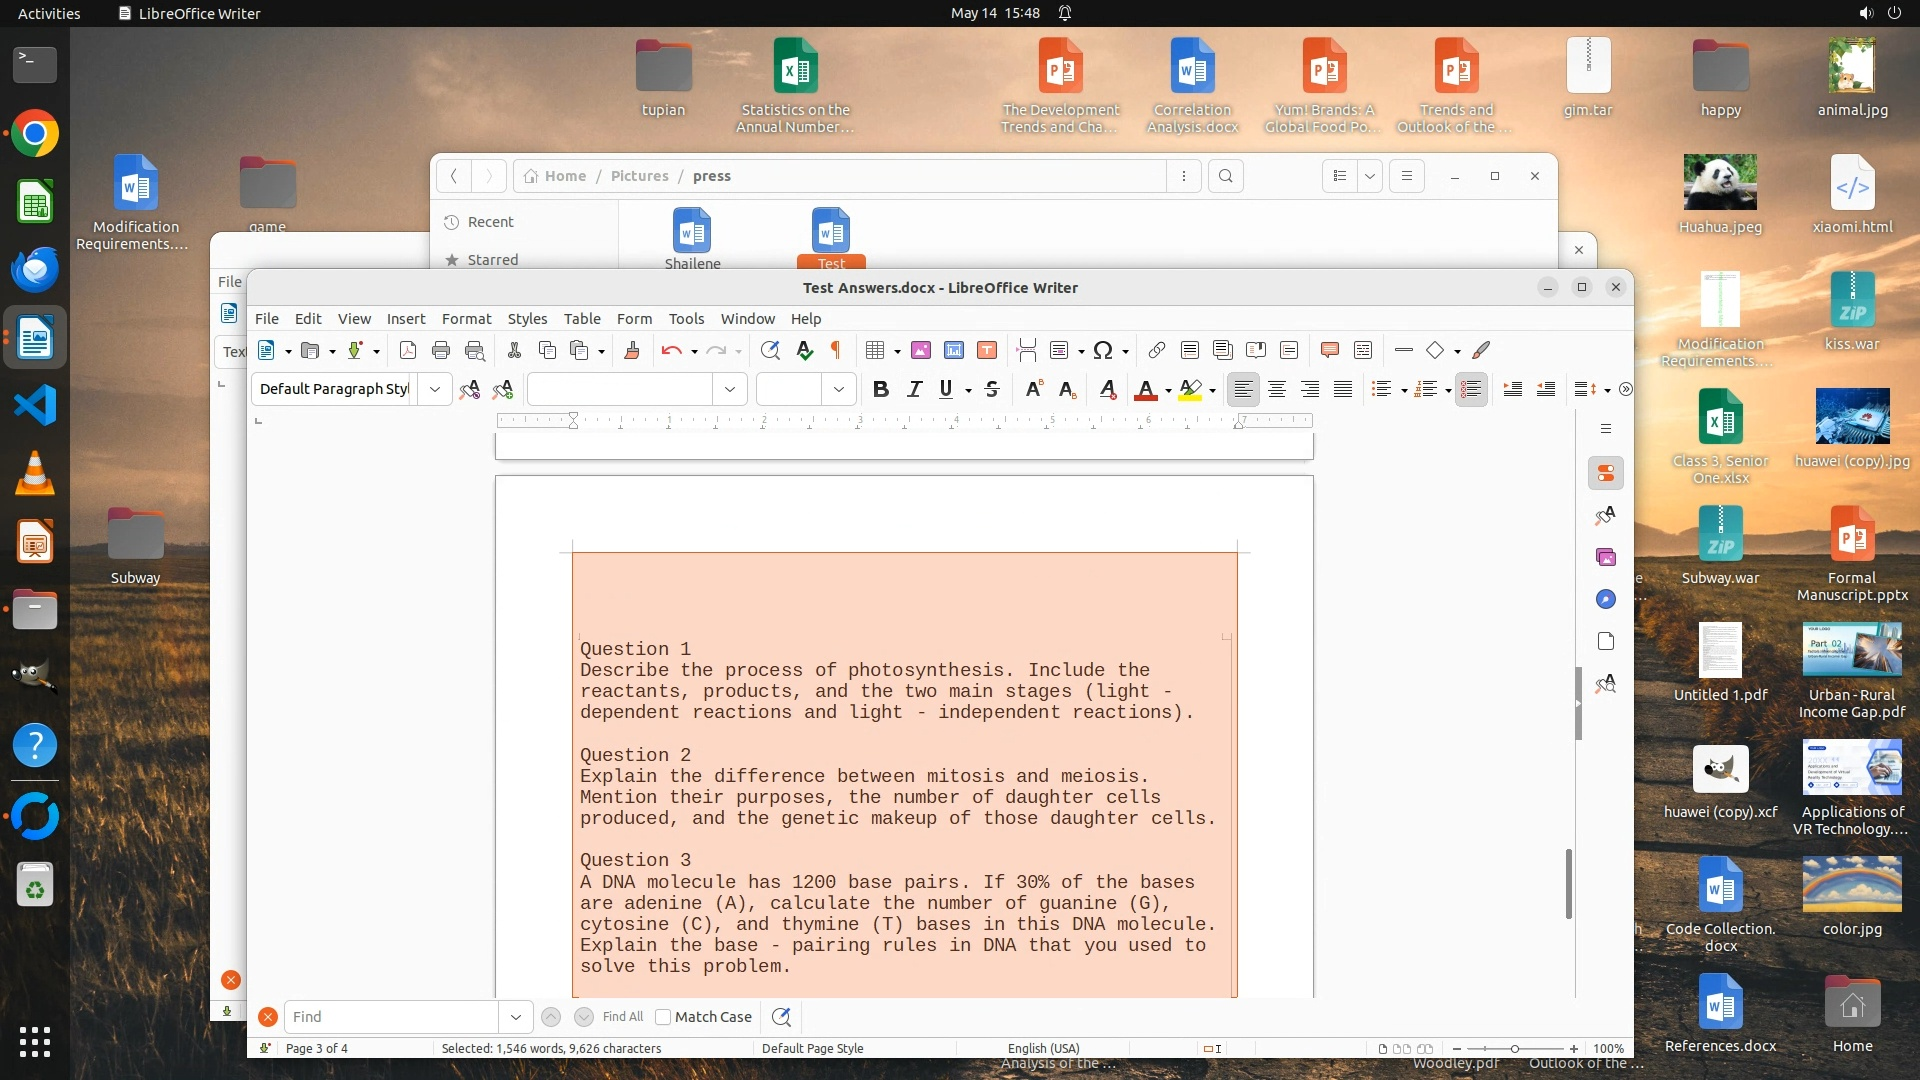Toggle bold formatting
The width and height of the screenshot is (1920, 1080).
coord(880,390)
